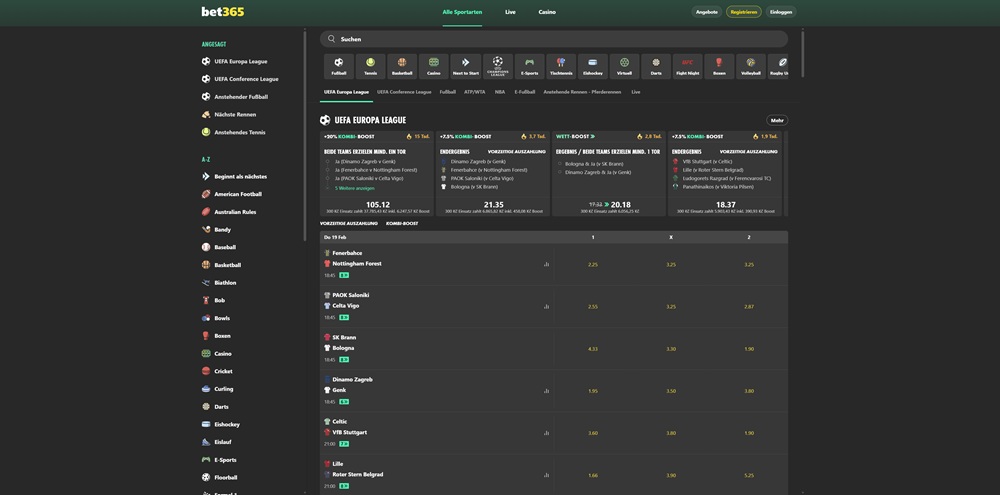
Task: Switch to the Live tab in header
Action: [510, 12]
